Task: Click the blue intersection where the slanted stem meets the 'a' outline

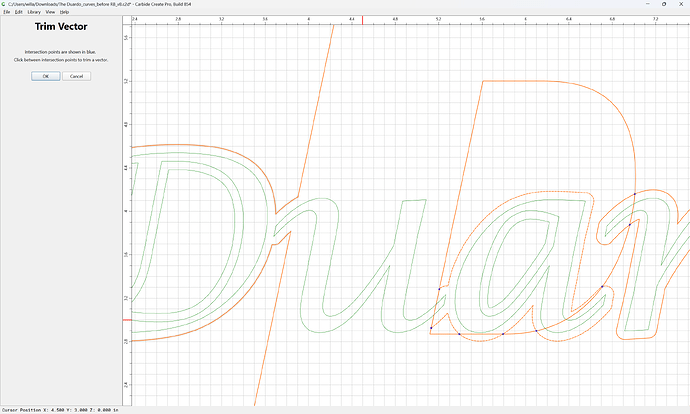Action: pos(439,289)
